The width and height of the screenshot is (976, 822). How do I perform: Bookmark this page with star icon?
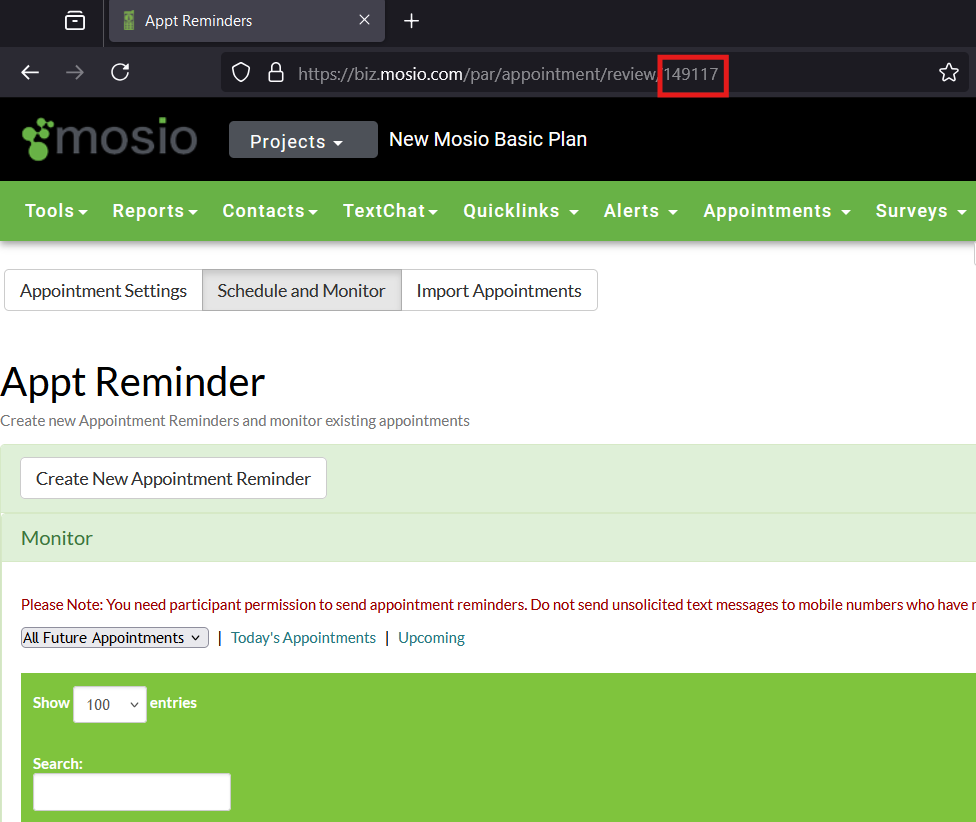tap(949, 73)
